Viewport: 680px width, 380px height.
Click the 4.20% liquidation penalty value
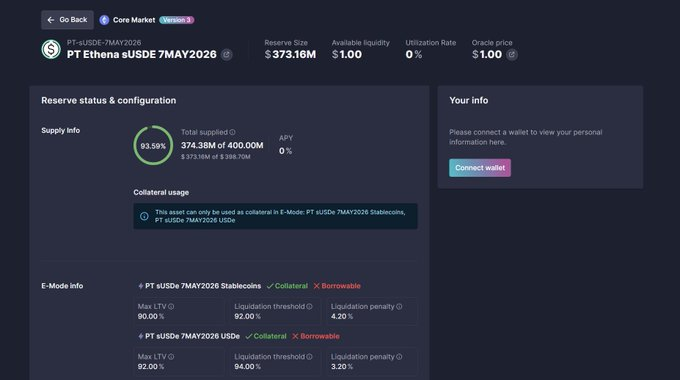coord(342,317)
